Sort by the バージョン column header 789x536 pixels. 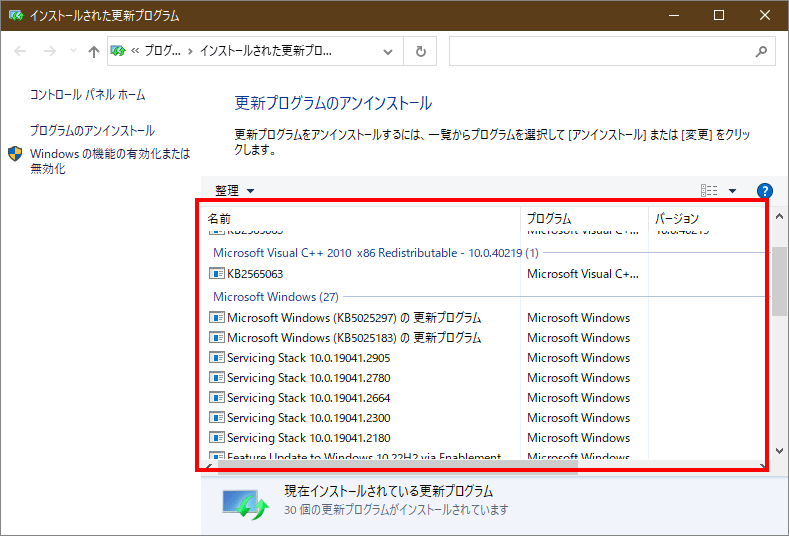(x=706, y=218)
